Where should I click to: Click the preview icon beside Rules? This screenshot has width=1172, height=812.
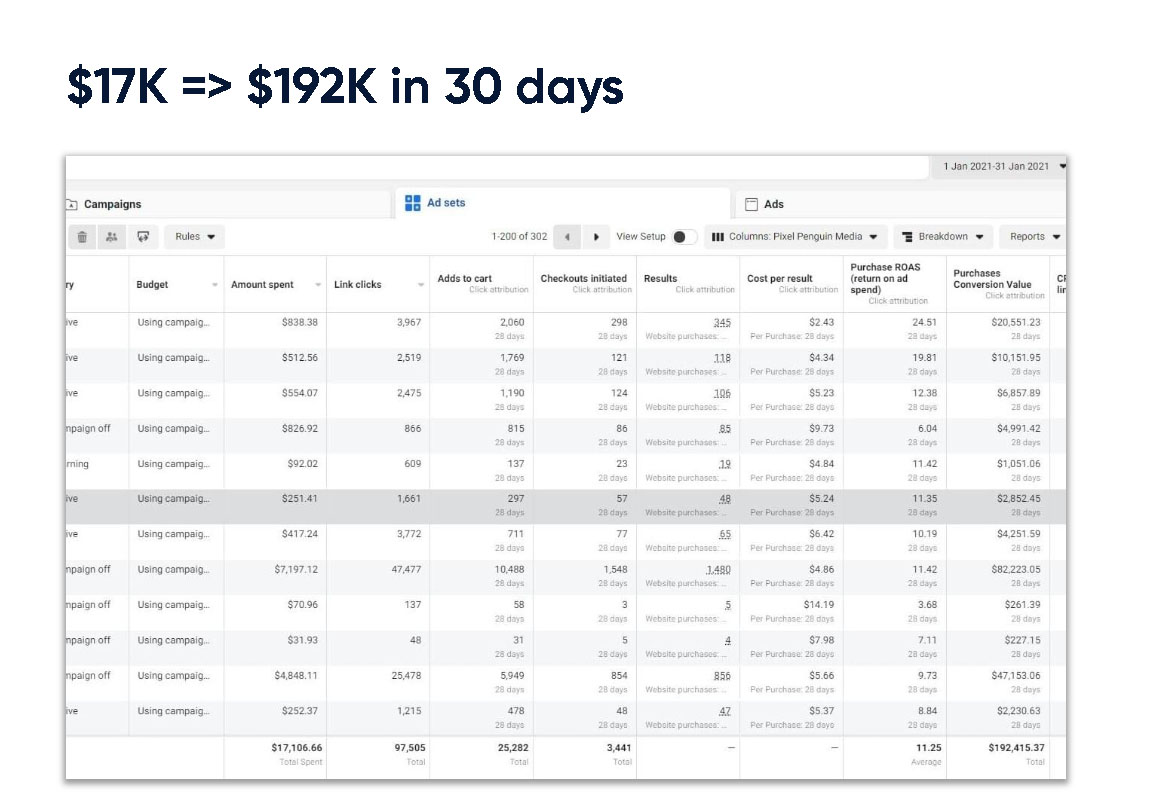point(143,237)
